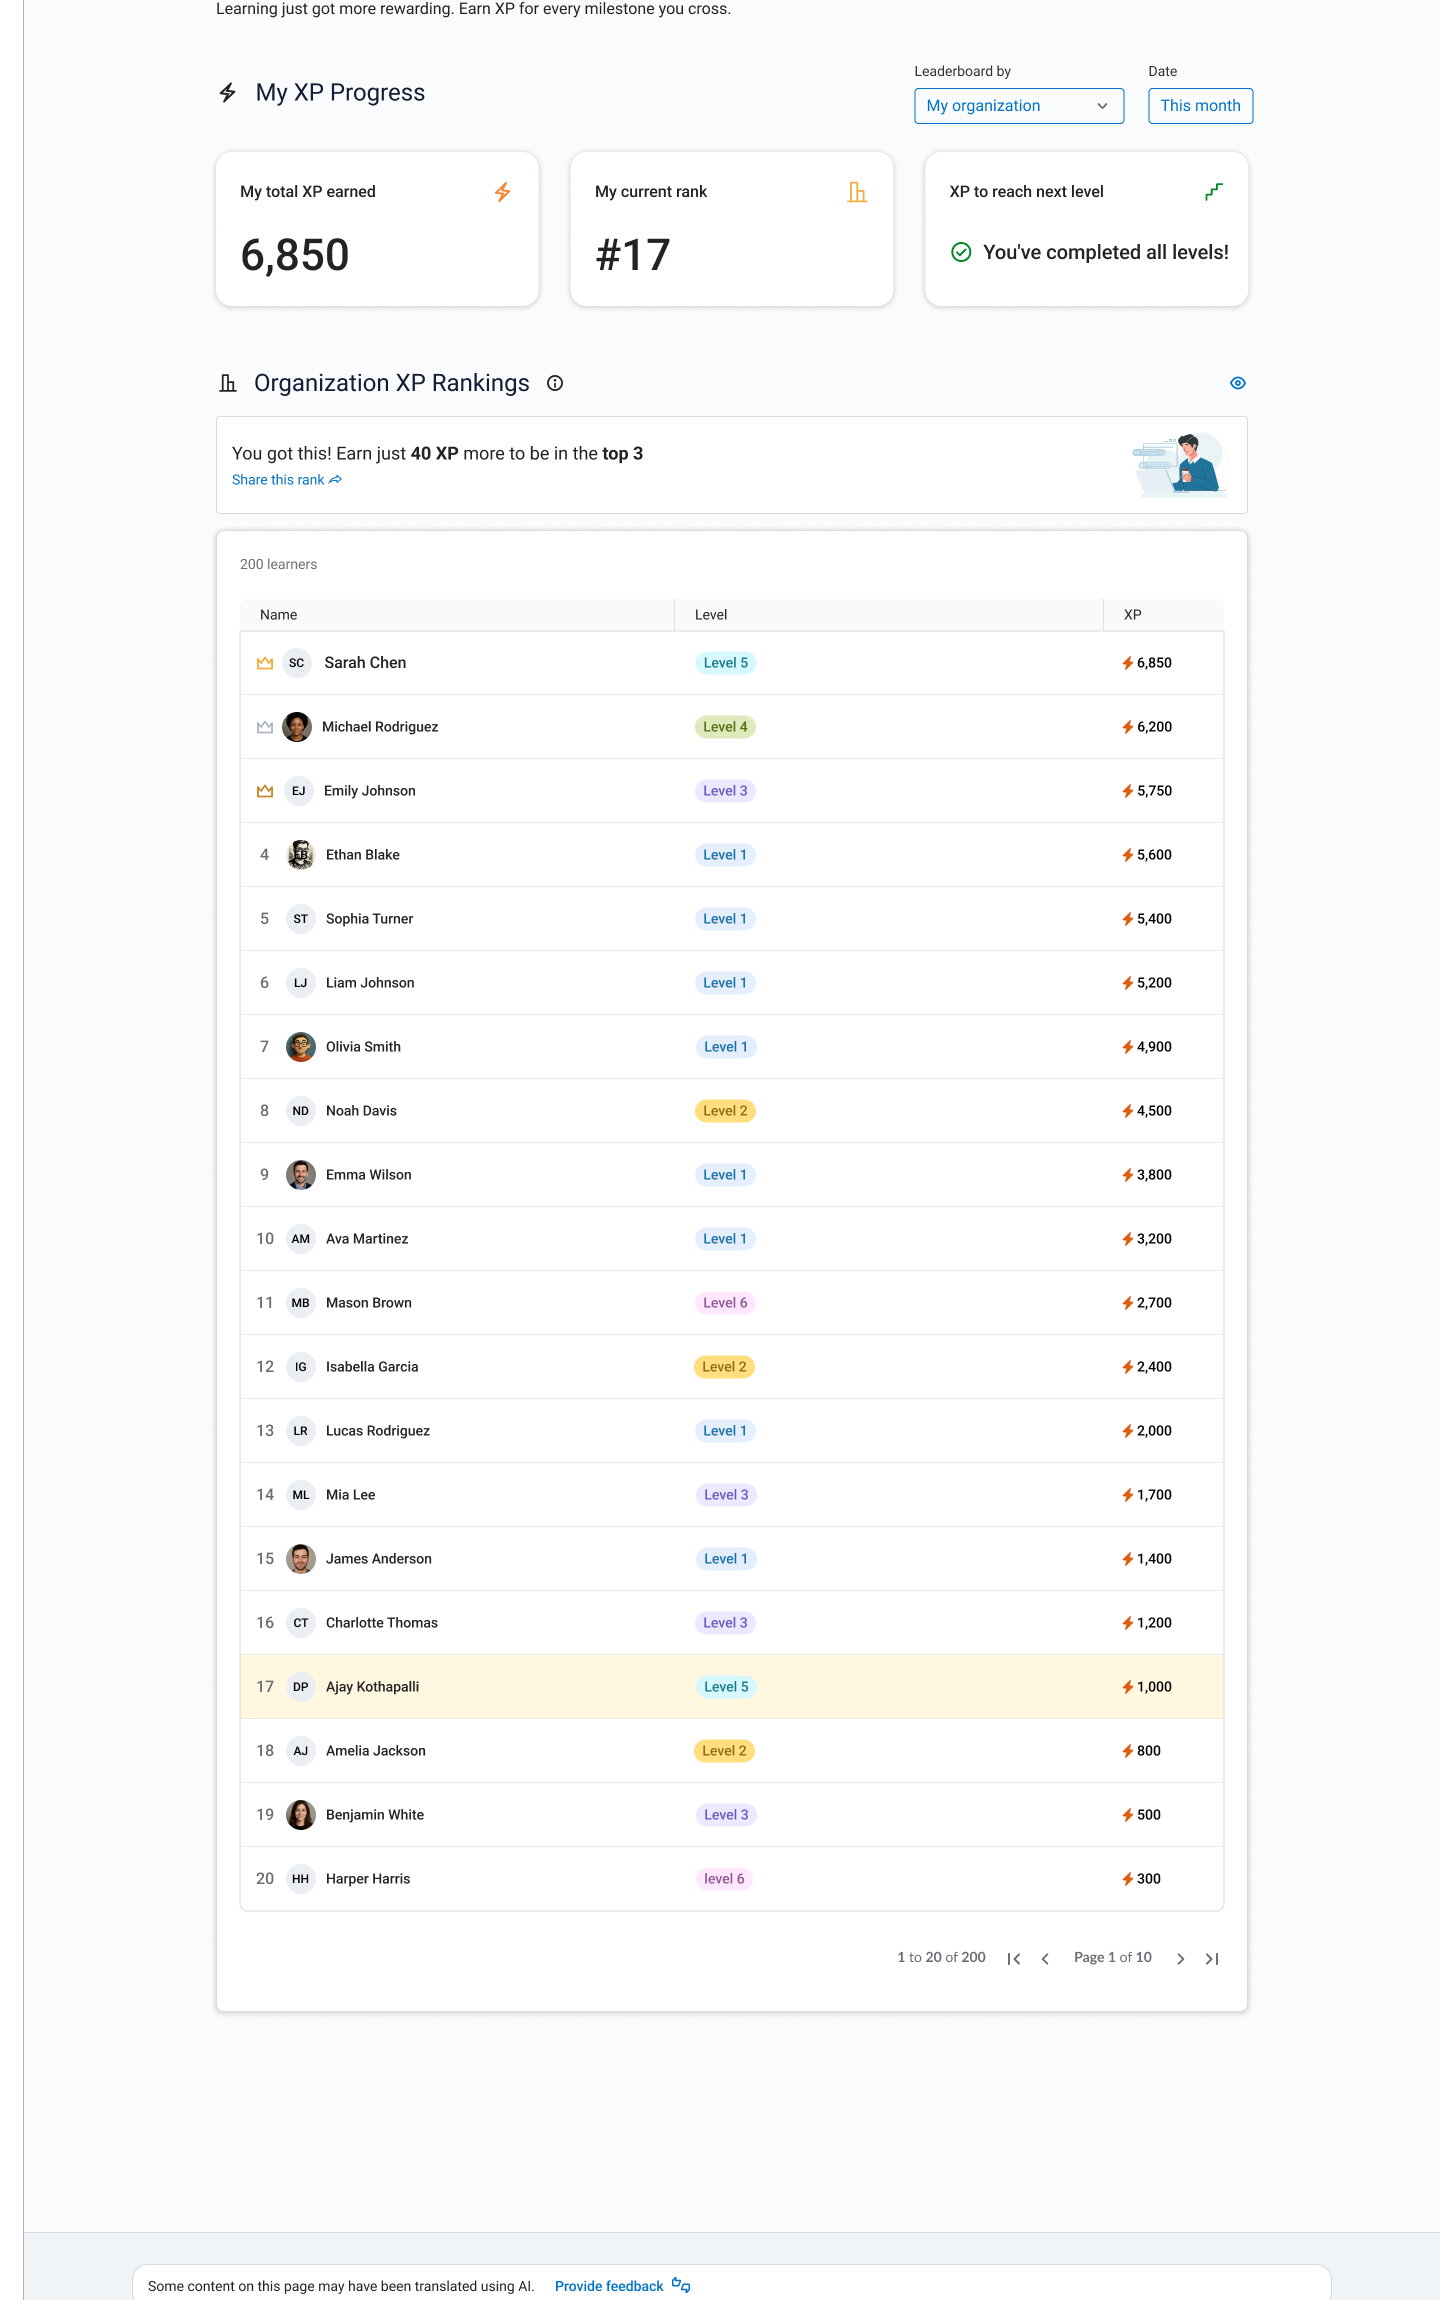
Task: Go to the previous rankings page
Action: (x=1045, y=1959)
